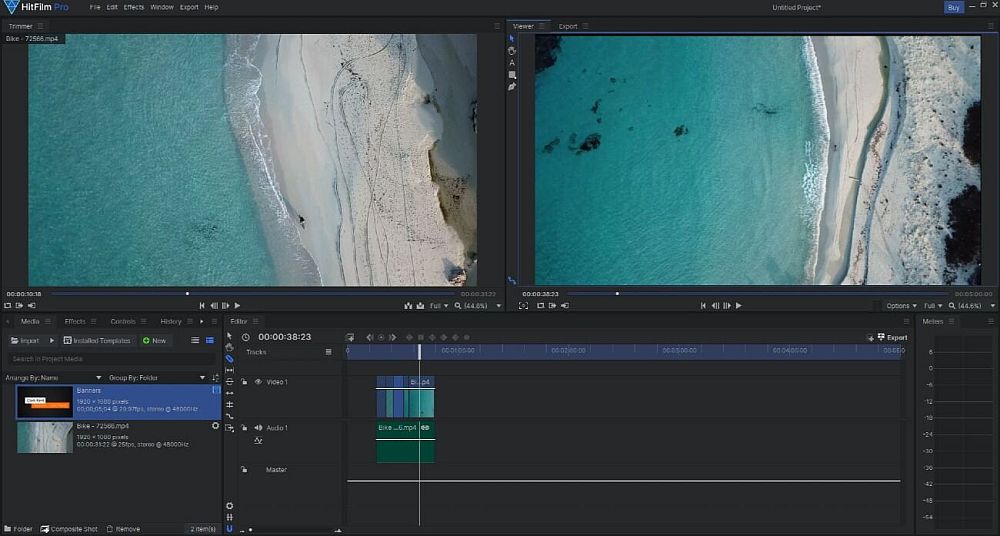Select the Text tool in the Viewer
Viewport: 1000px width, 536px height.
click(x=512, y=62)
